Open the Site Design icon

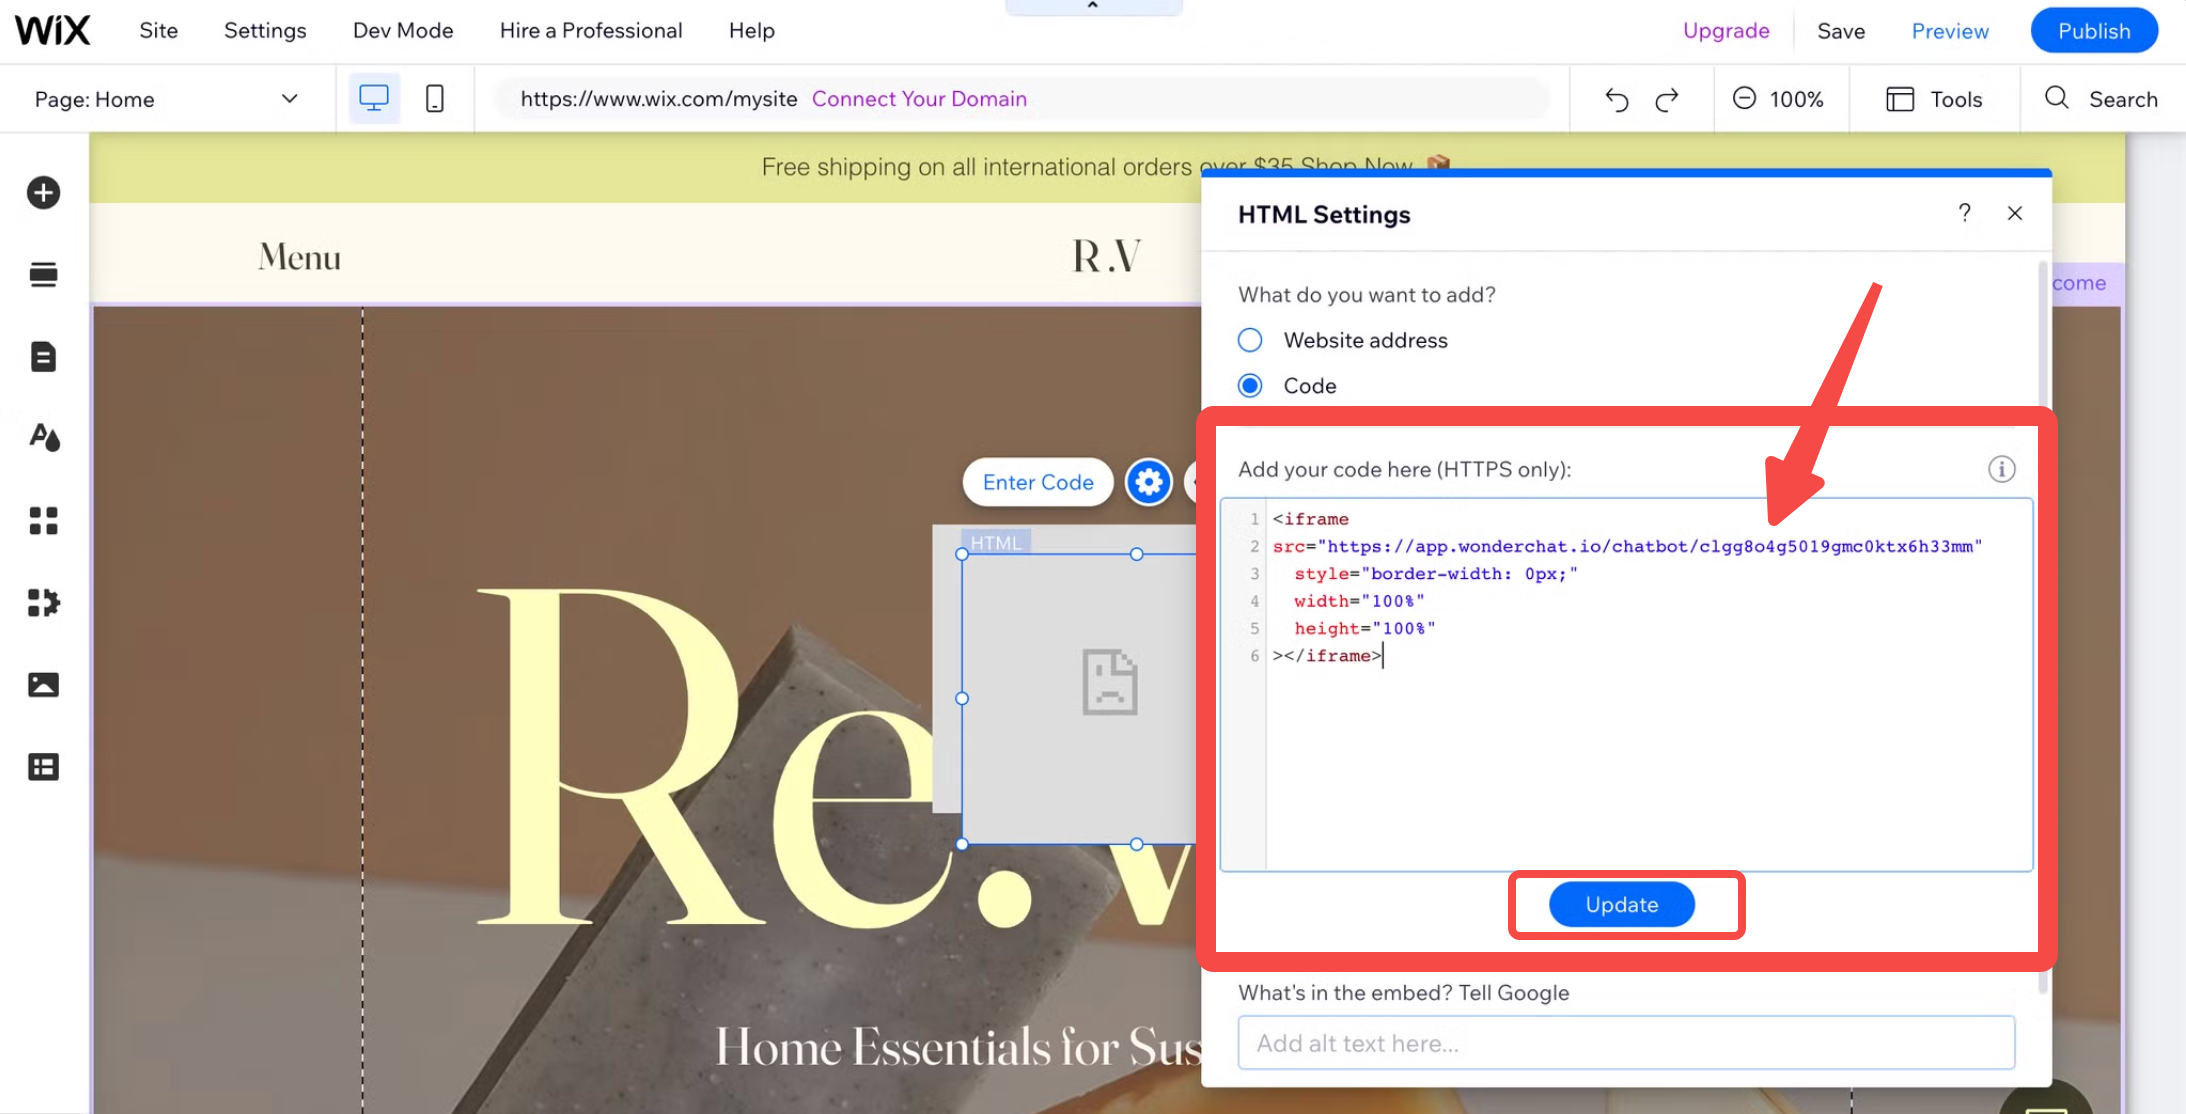[43, 437]
